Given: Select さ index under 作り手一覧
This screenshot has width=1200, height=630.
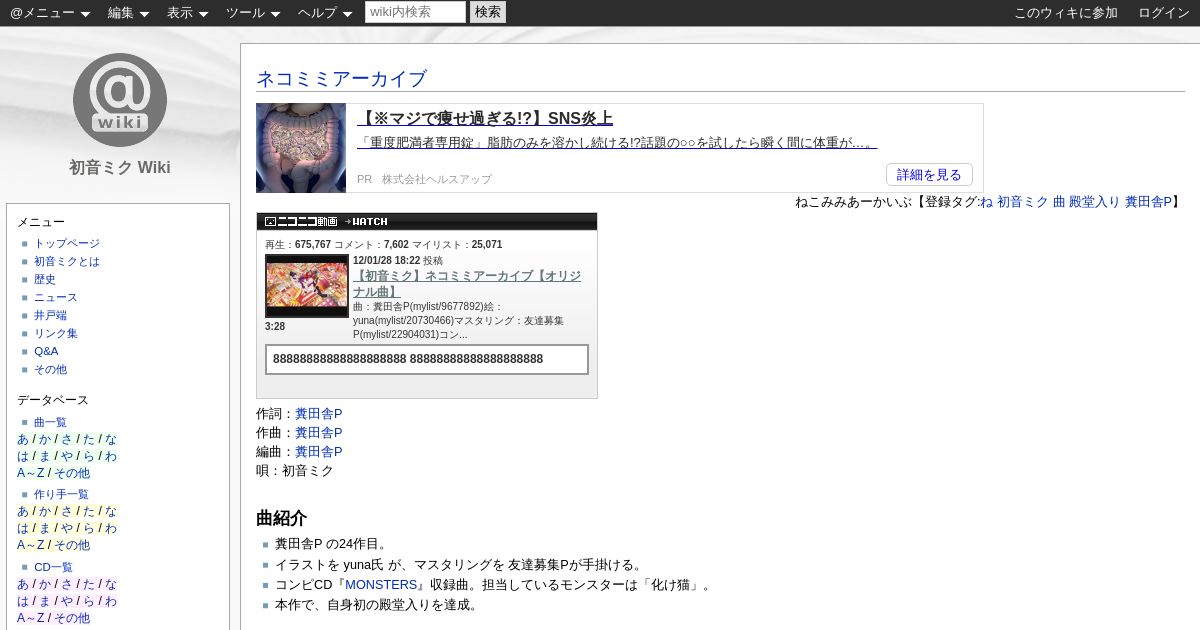Looking at the screenshot, I should point(67,512).
